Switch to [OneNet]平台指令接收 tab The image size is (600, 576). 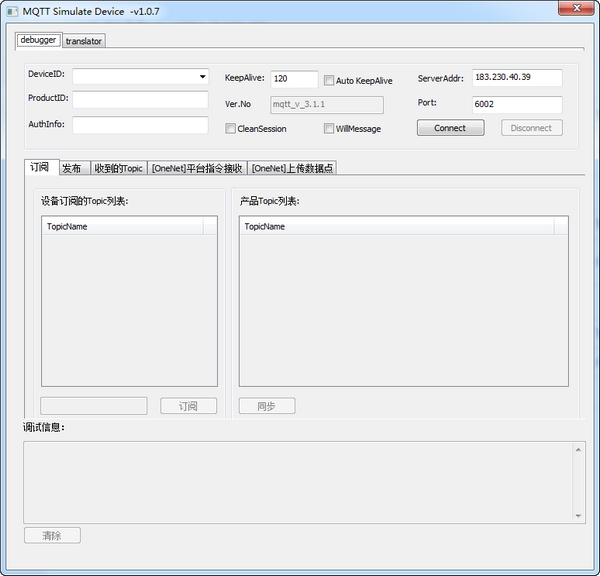(x=197, y=168)
